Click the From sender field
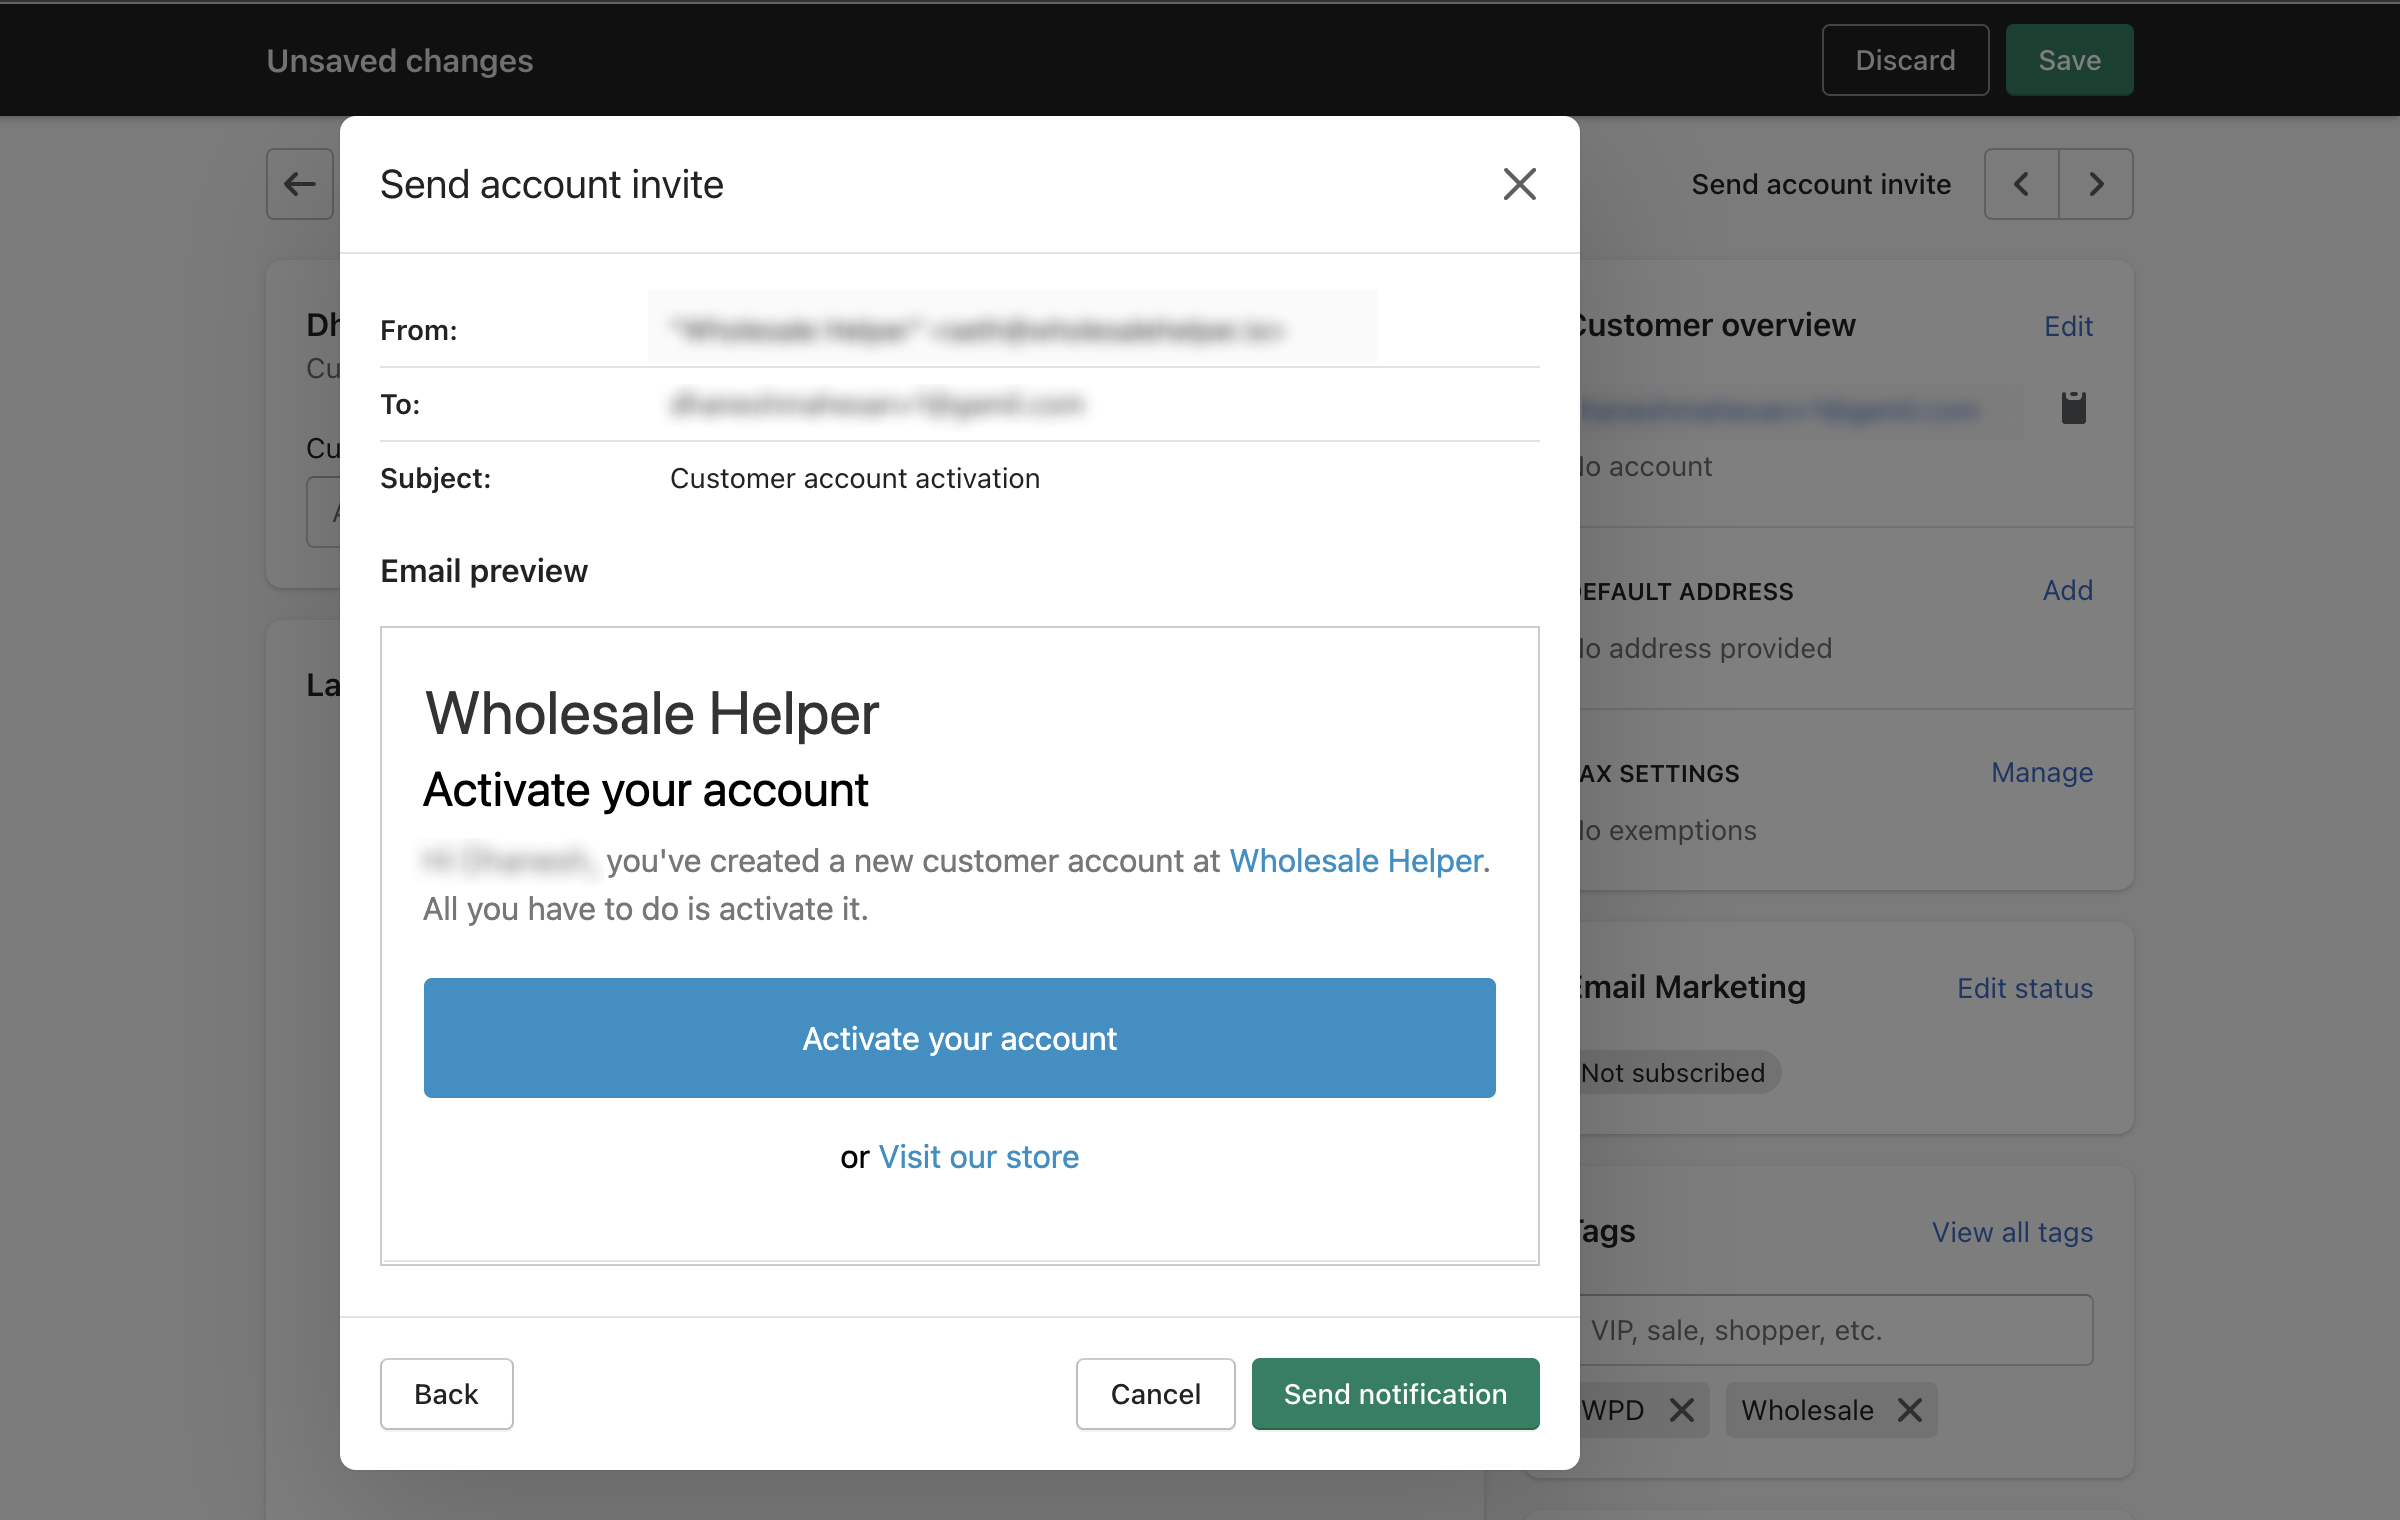 tap(1012, 328)
